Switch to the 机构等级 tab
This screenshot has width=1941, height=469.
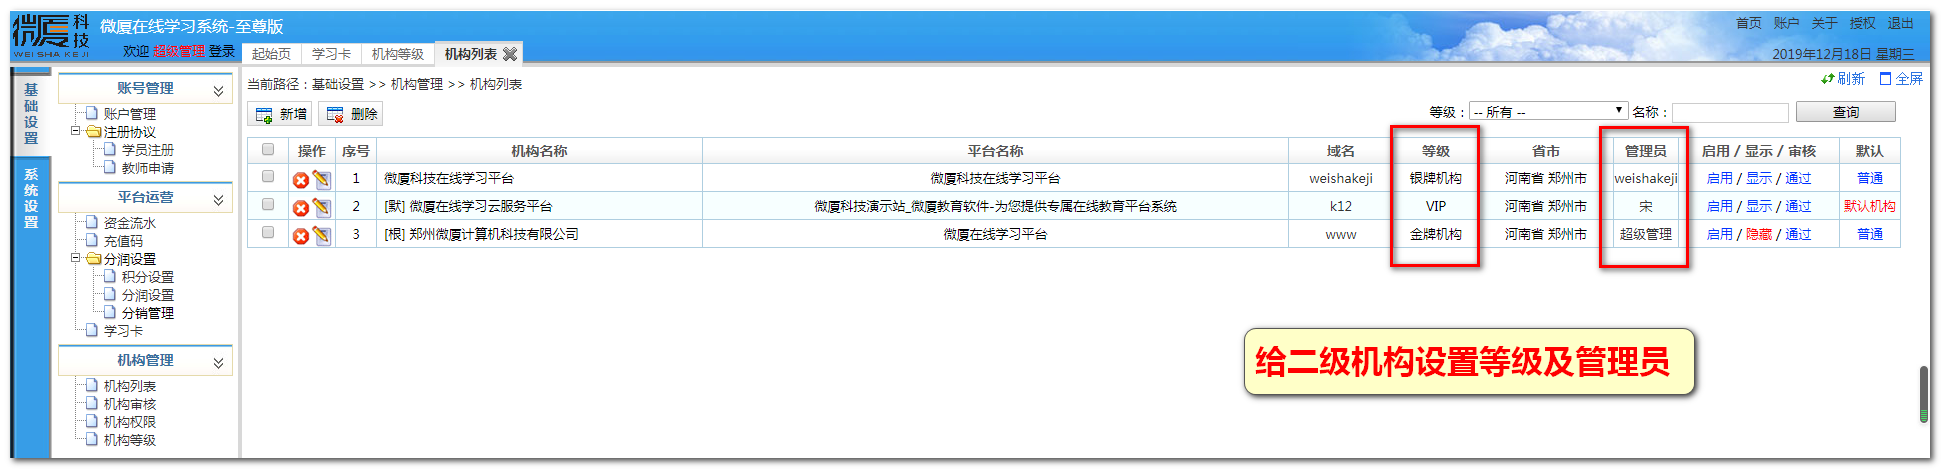397,54
